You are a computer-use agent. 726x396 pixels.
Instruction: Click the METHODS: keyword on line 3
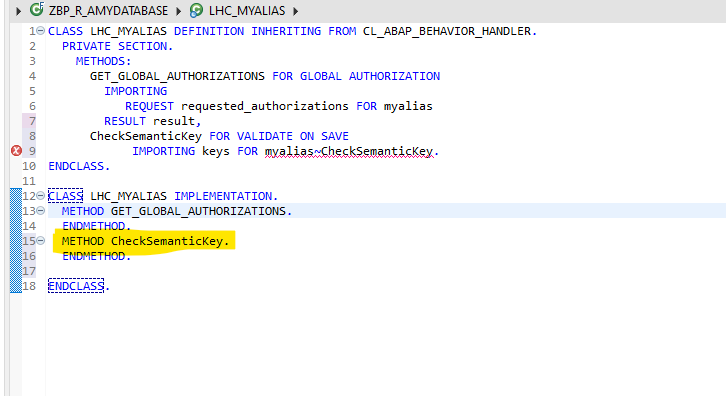pos(104,61)
